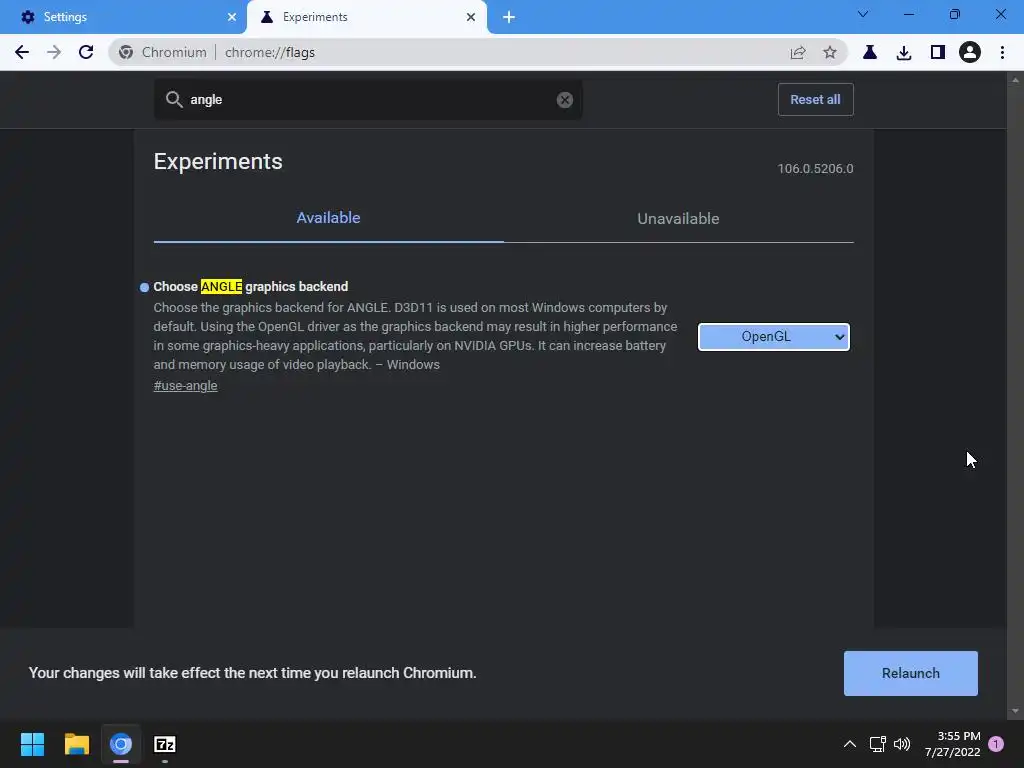Open the #use-angle flag link
This screenshot has width=1024, height=768.
[x=185, y=386]
